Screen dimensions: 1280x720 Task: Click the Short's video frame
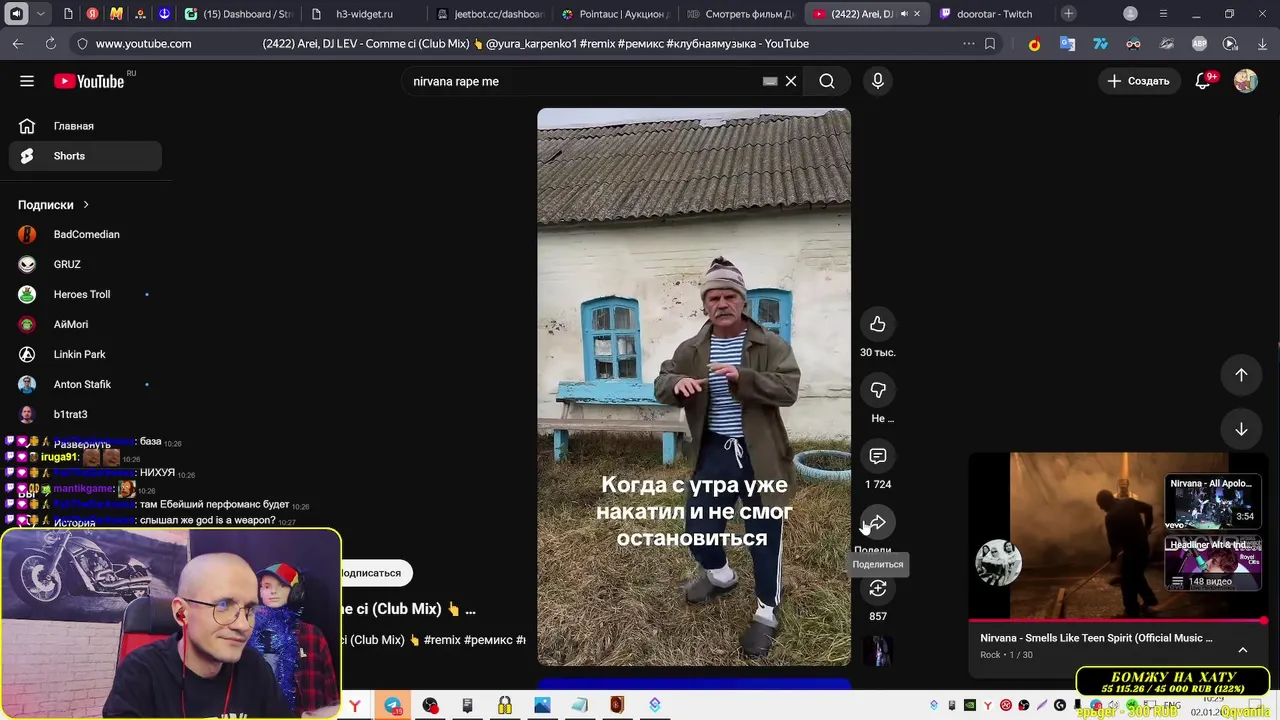coord(694,387)
